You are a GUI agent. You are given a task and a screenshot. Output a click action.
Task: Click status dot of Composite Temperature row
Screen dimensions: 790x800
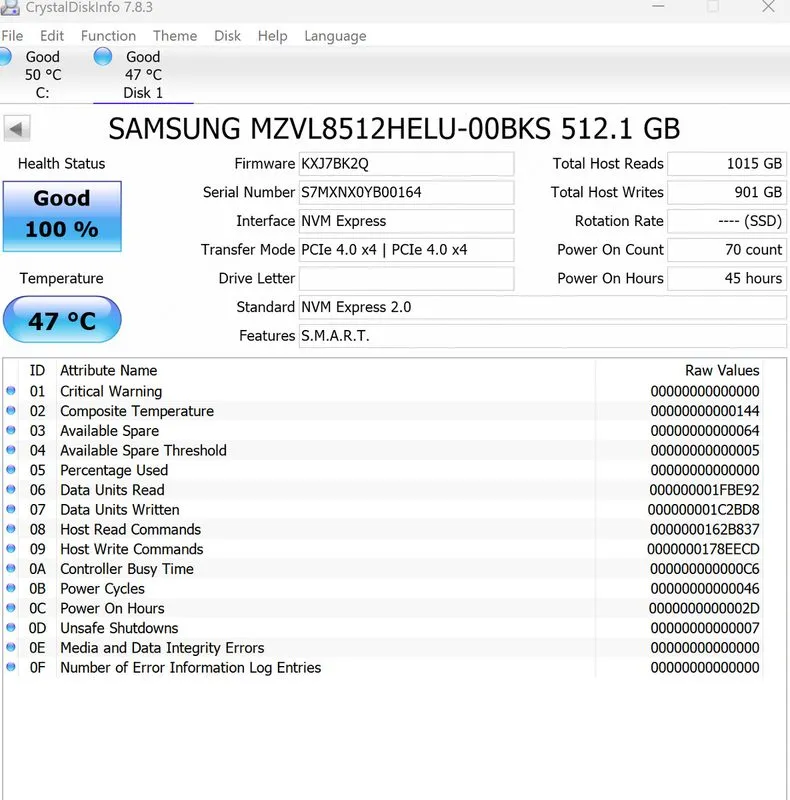pos(11,410)
